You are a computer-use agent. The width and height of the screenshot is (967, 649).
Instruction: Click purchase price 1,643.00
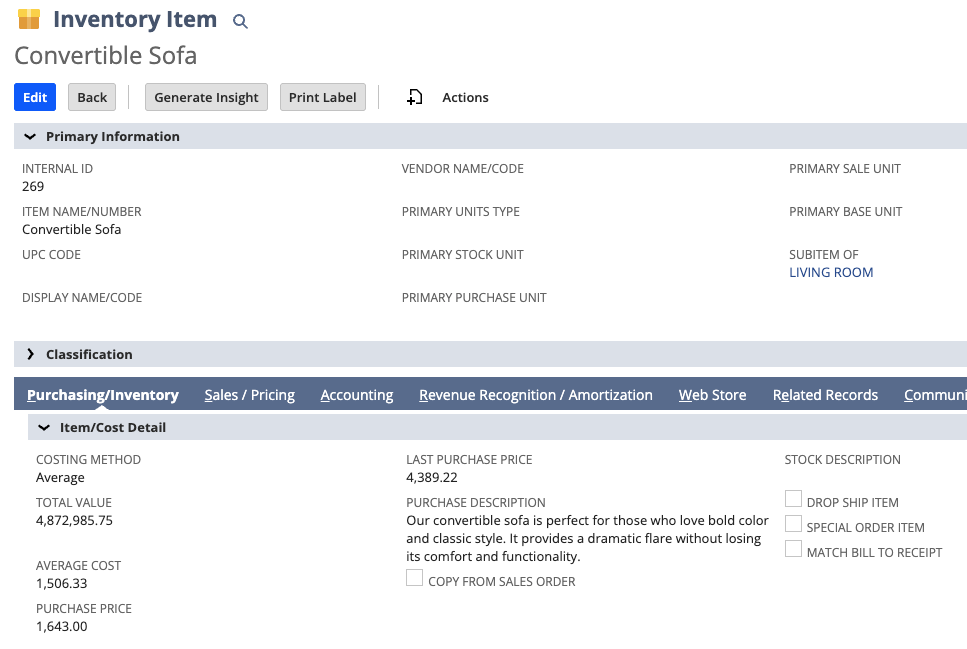[x=62, y=627]
